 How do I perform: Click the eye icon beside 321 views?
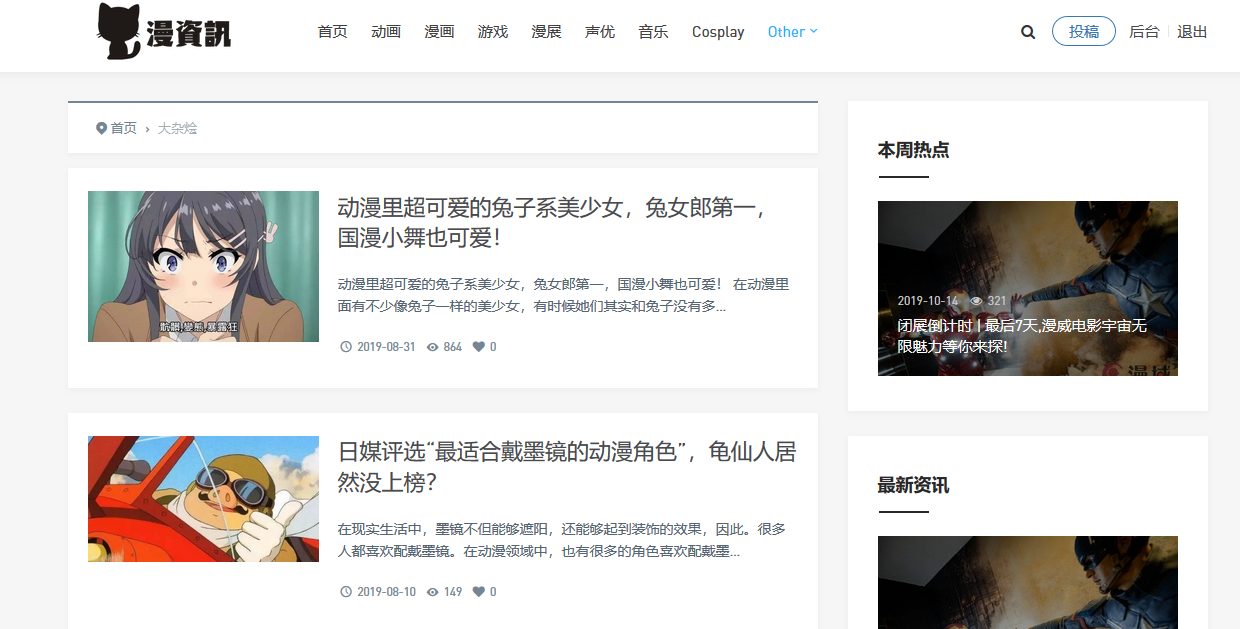coord(976,301)
